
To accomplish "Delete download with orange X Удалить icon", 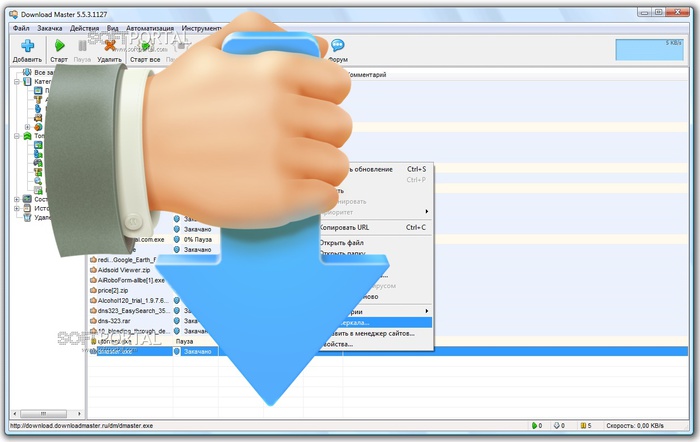I will click(x=109, y=46).
